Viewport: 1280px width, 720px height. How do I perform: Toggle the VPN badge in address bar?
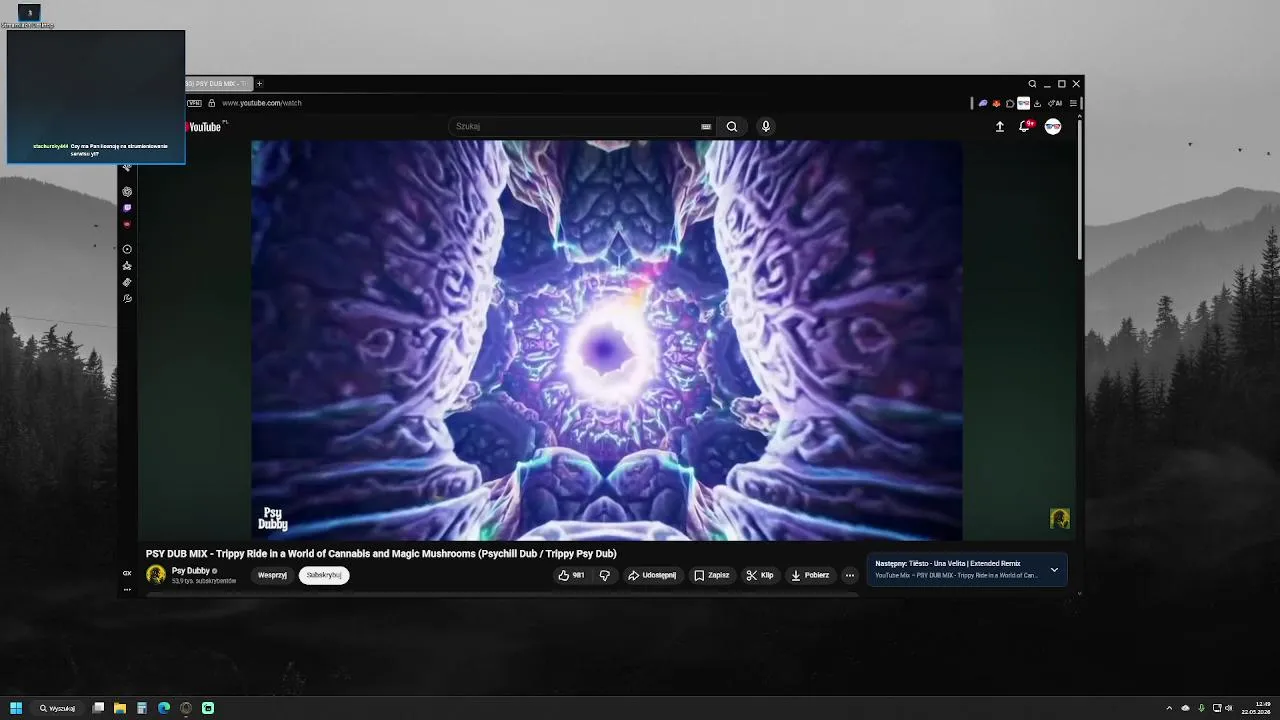(195, 103)
